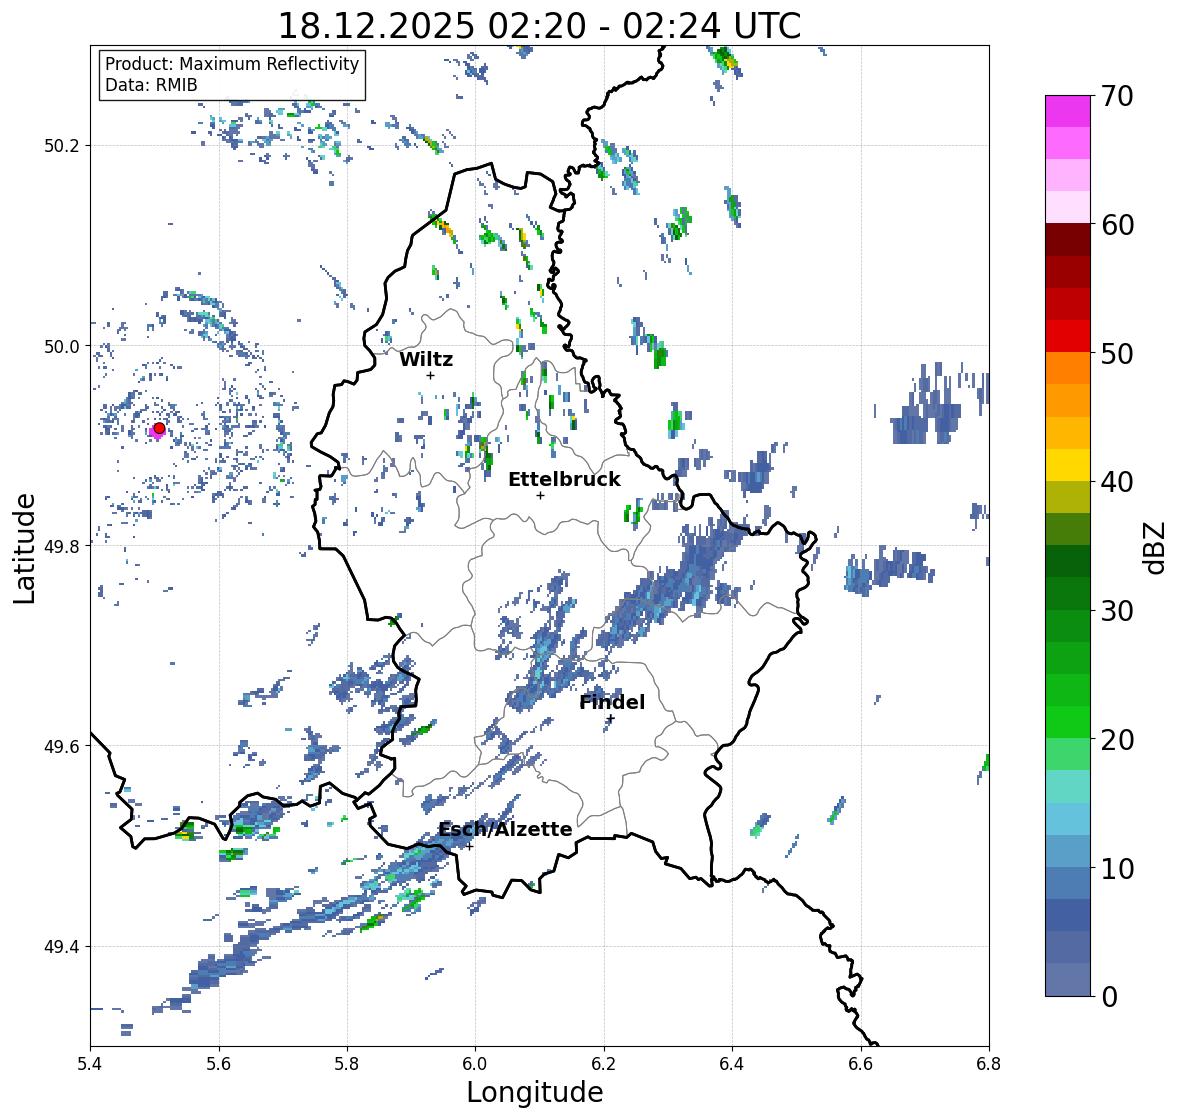The width and height of the screenshot is (1179, 1117).
Task: Click the magenta band at top of colorbar
Action: click(1068, 111)
